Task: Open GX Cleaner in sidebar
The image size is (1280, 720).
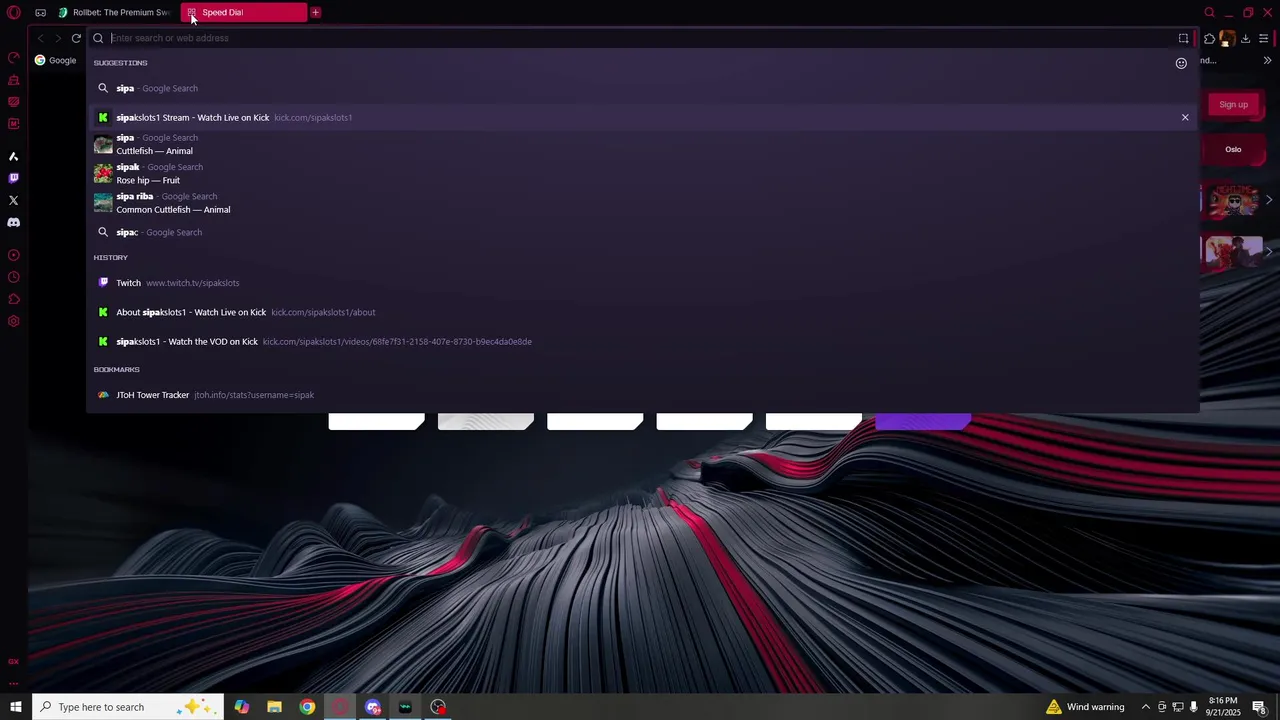Action: pyautogui.click(x=14, y=80)
